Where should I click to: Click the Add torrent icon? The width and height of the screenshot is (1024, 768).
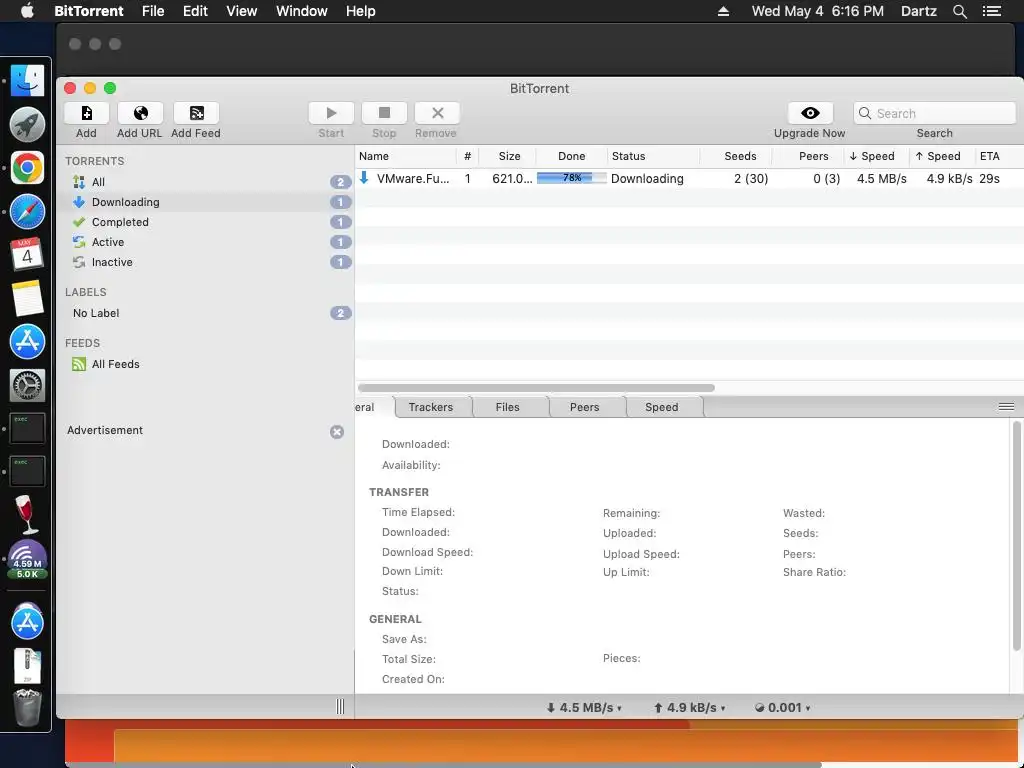86,113
